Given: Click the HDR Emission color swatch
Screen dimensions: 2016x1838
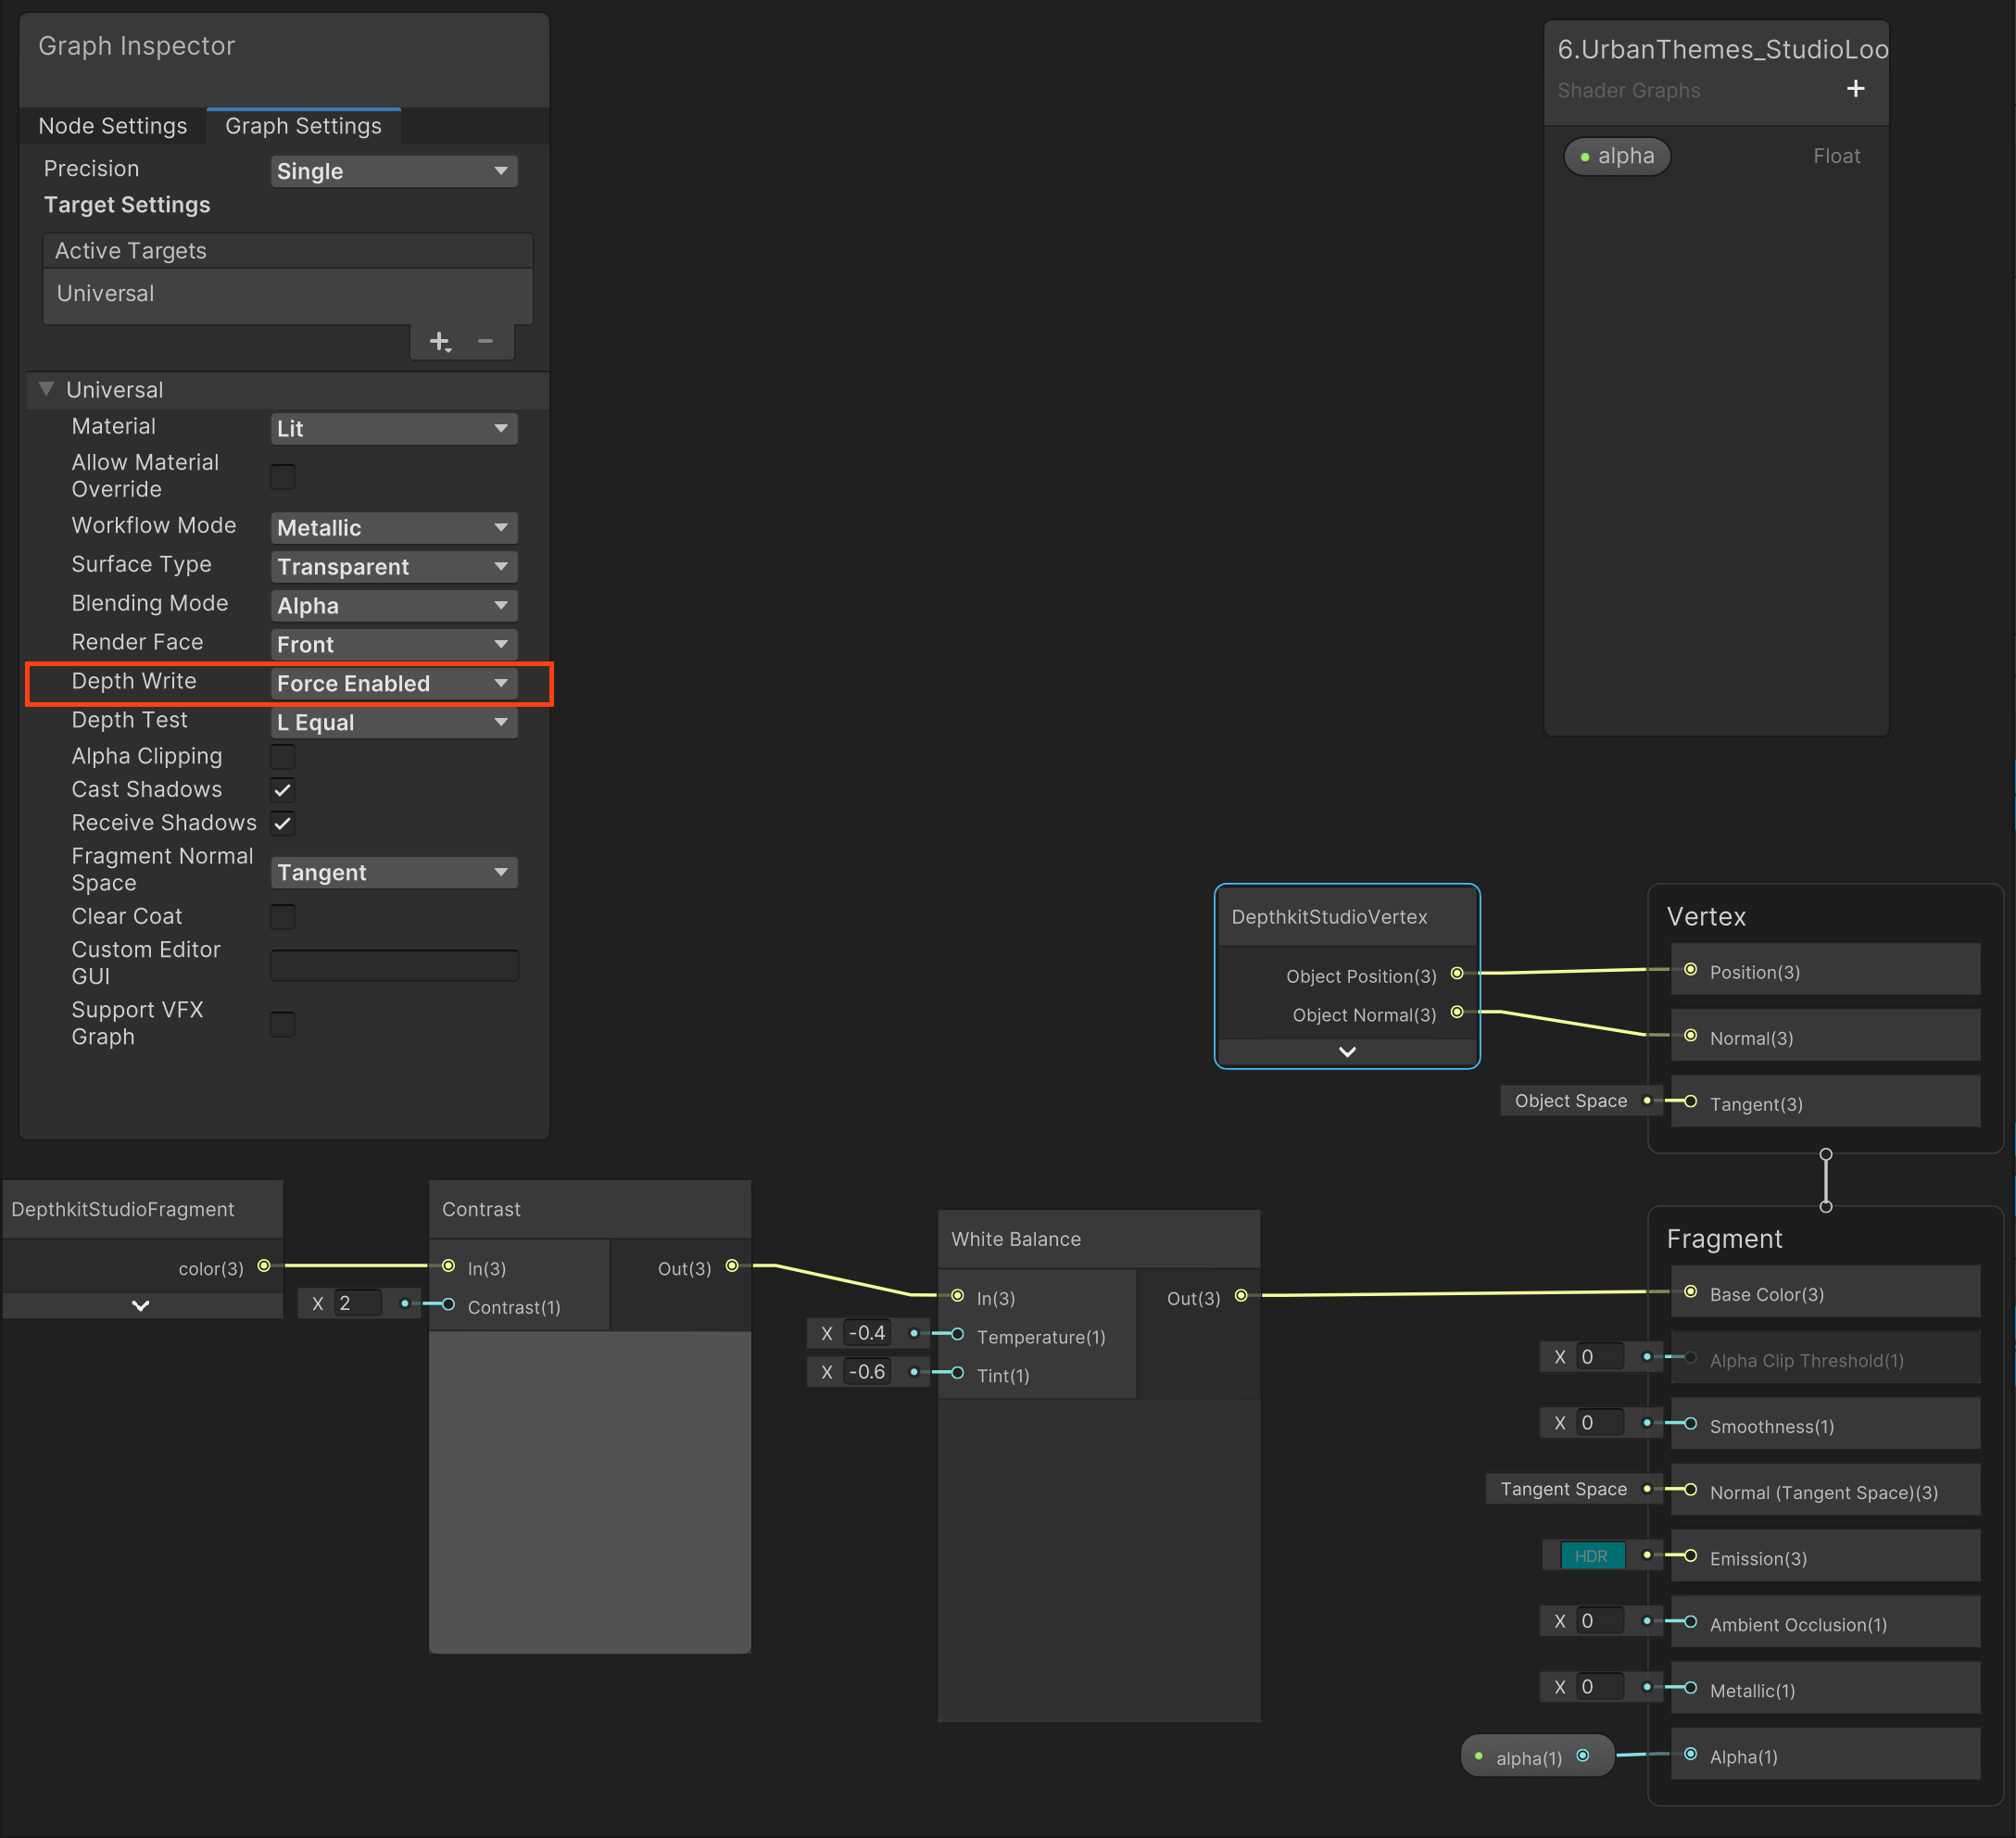Looking at the screenshot, I should coord(1591,1556).
